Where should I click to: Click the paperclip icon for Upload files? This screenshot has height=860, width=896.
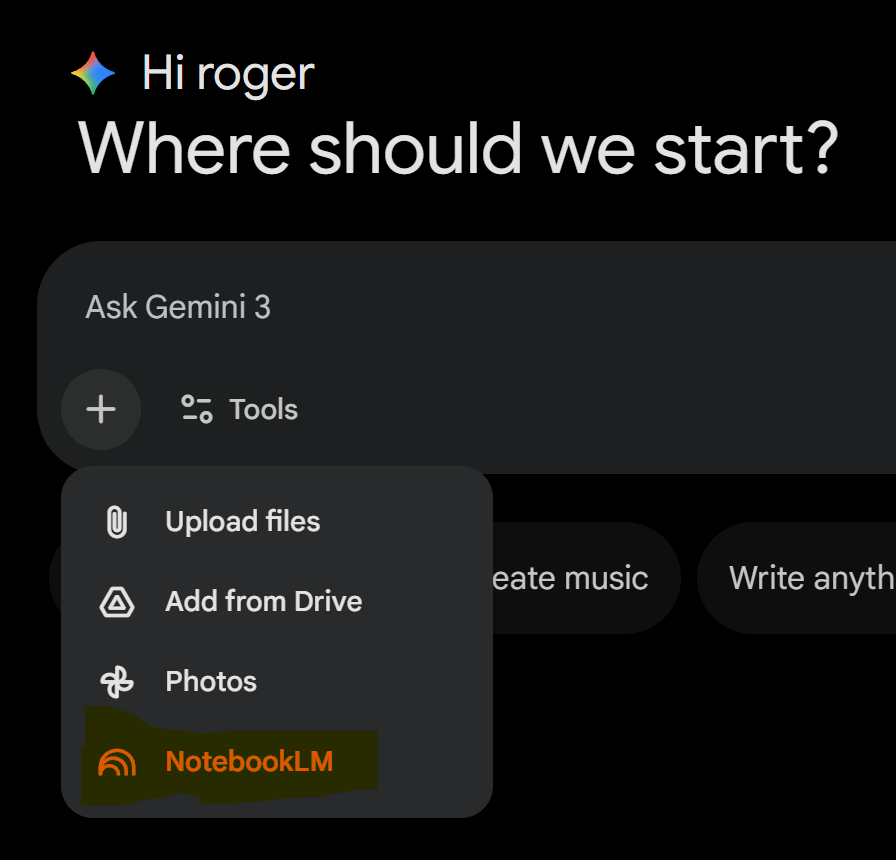(117, 522)
